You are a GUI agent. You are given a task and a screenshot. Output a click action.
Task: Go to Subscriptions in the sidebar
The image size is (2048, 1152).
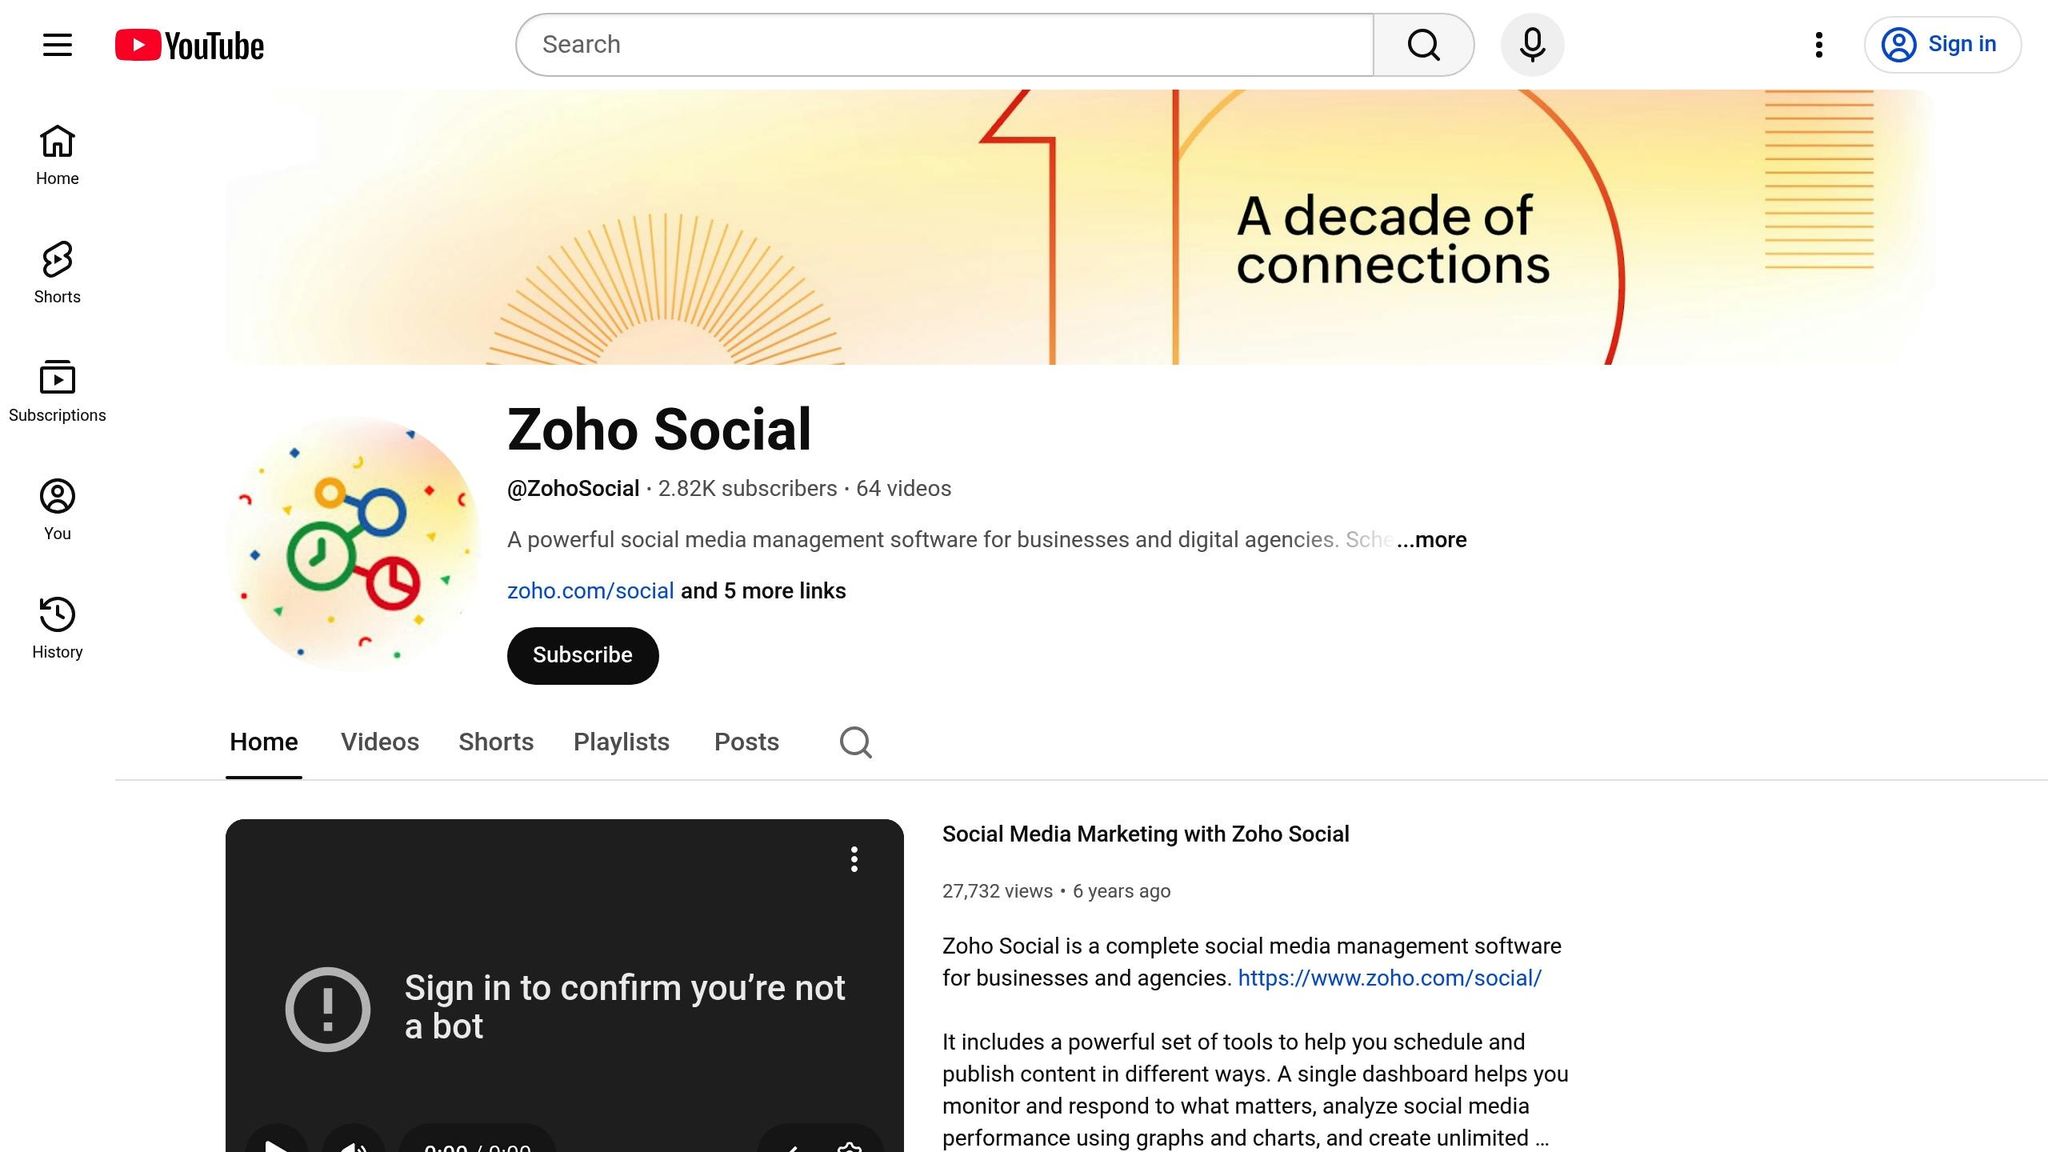(x=56, y=388)
